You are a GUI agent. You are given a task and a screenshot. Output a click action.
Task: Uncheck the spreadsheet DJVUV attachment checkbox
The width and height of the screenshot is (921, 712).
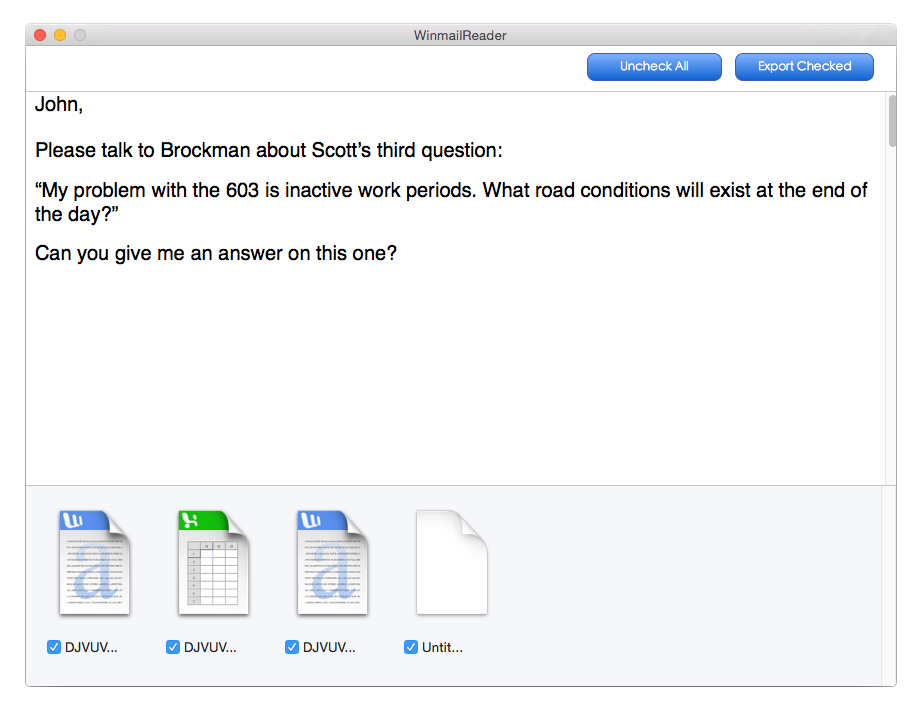173,647
